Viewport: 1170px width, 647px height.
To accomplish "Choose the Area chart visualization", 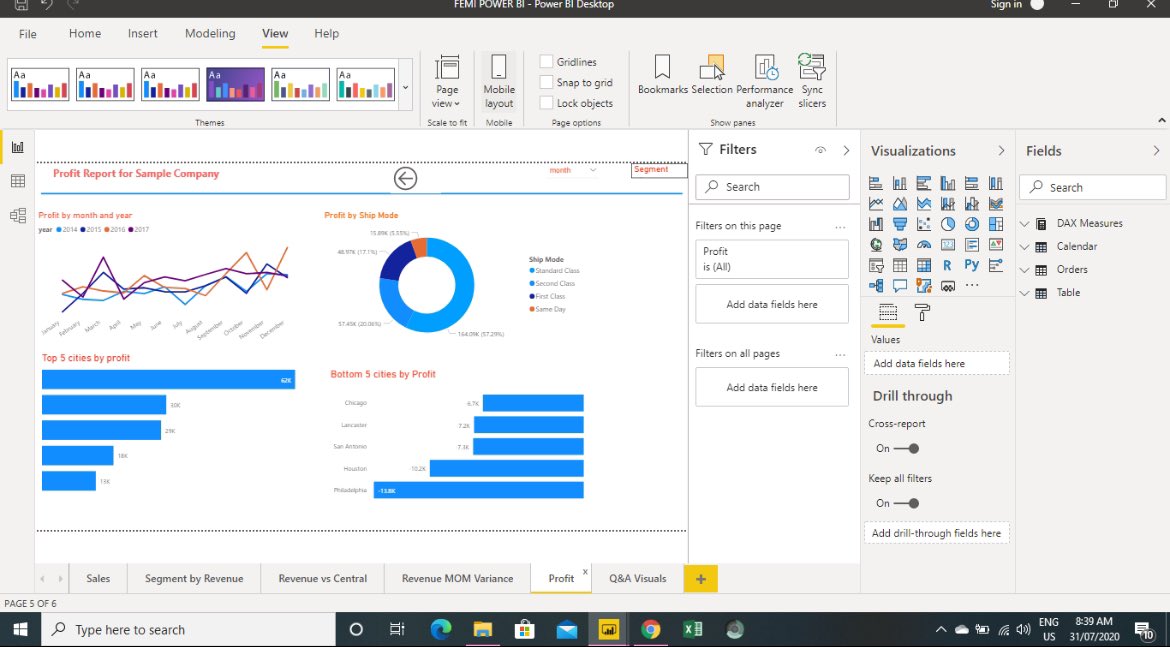I will tap(900, 204).
